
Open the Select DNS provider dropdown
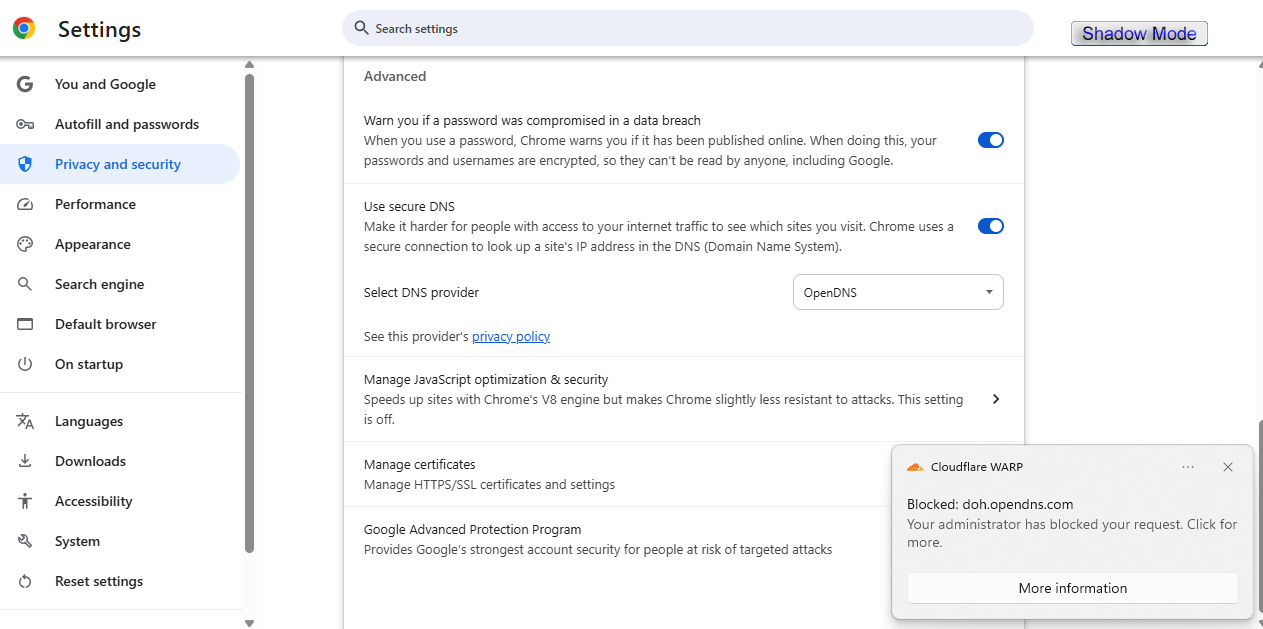coord(897,292)
